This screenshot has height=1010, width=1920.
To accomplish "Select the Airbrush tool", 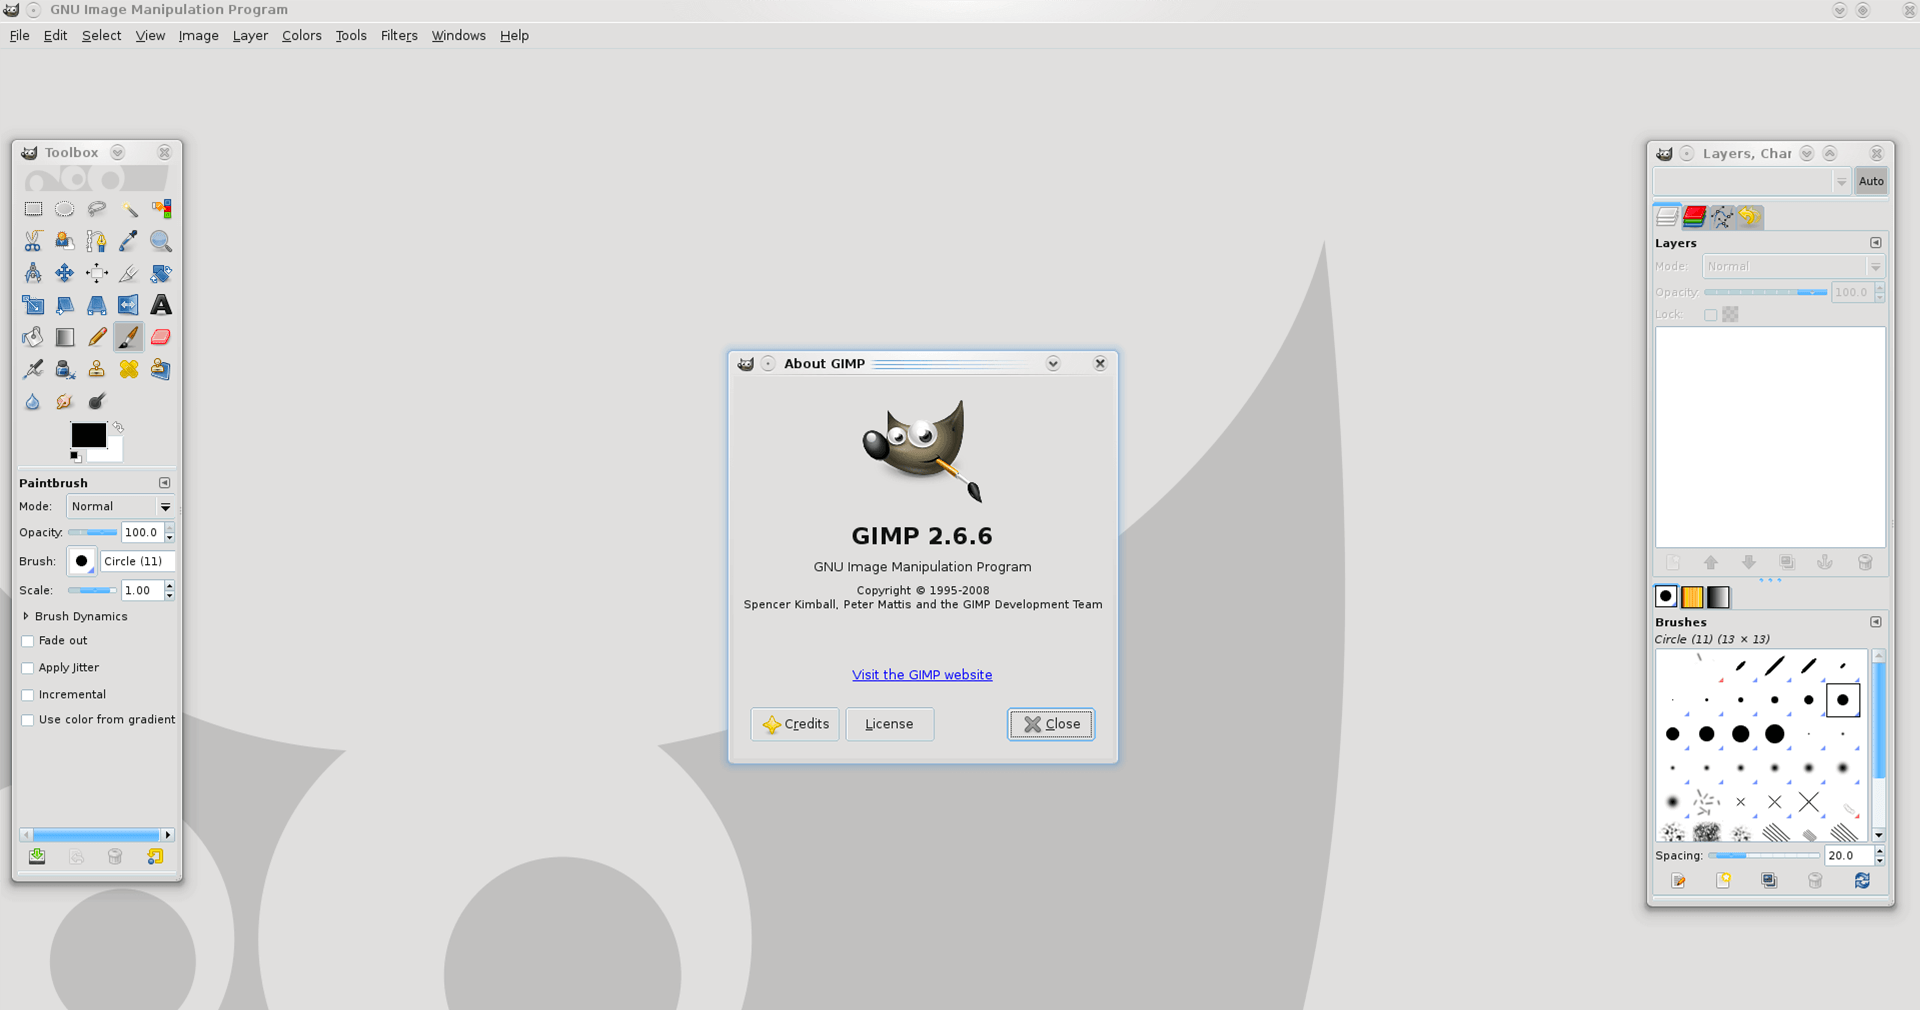I will click(33, 369).
